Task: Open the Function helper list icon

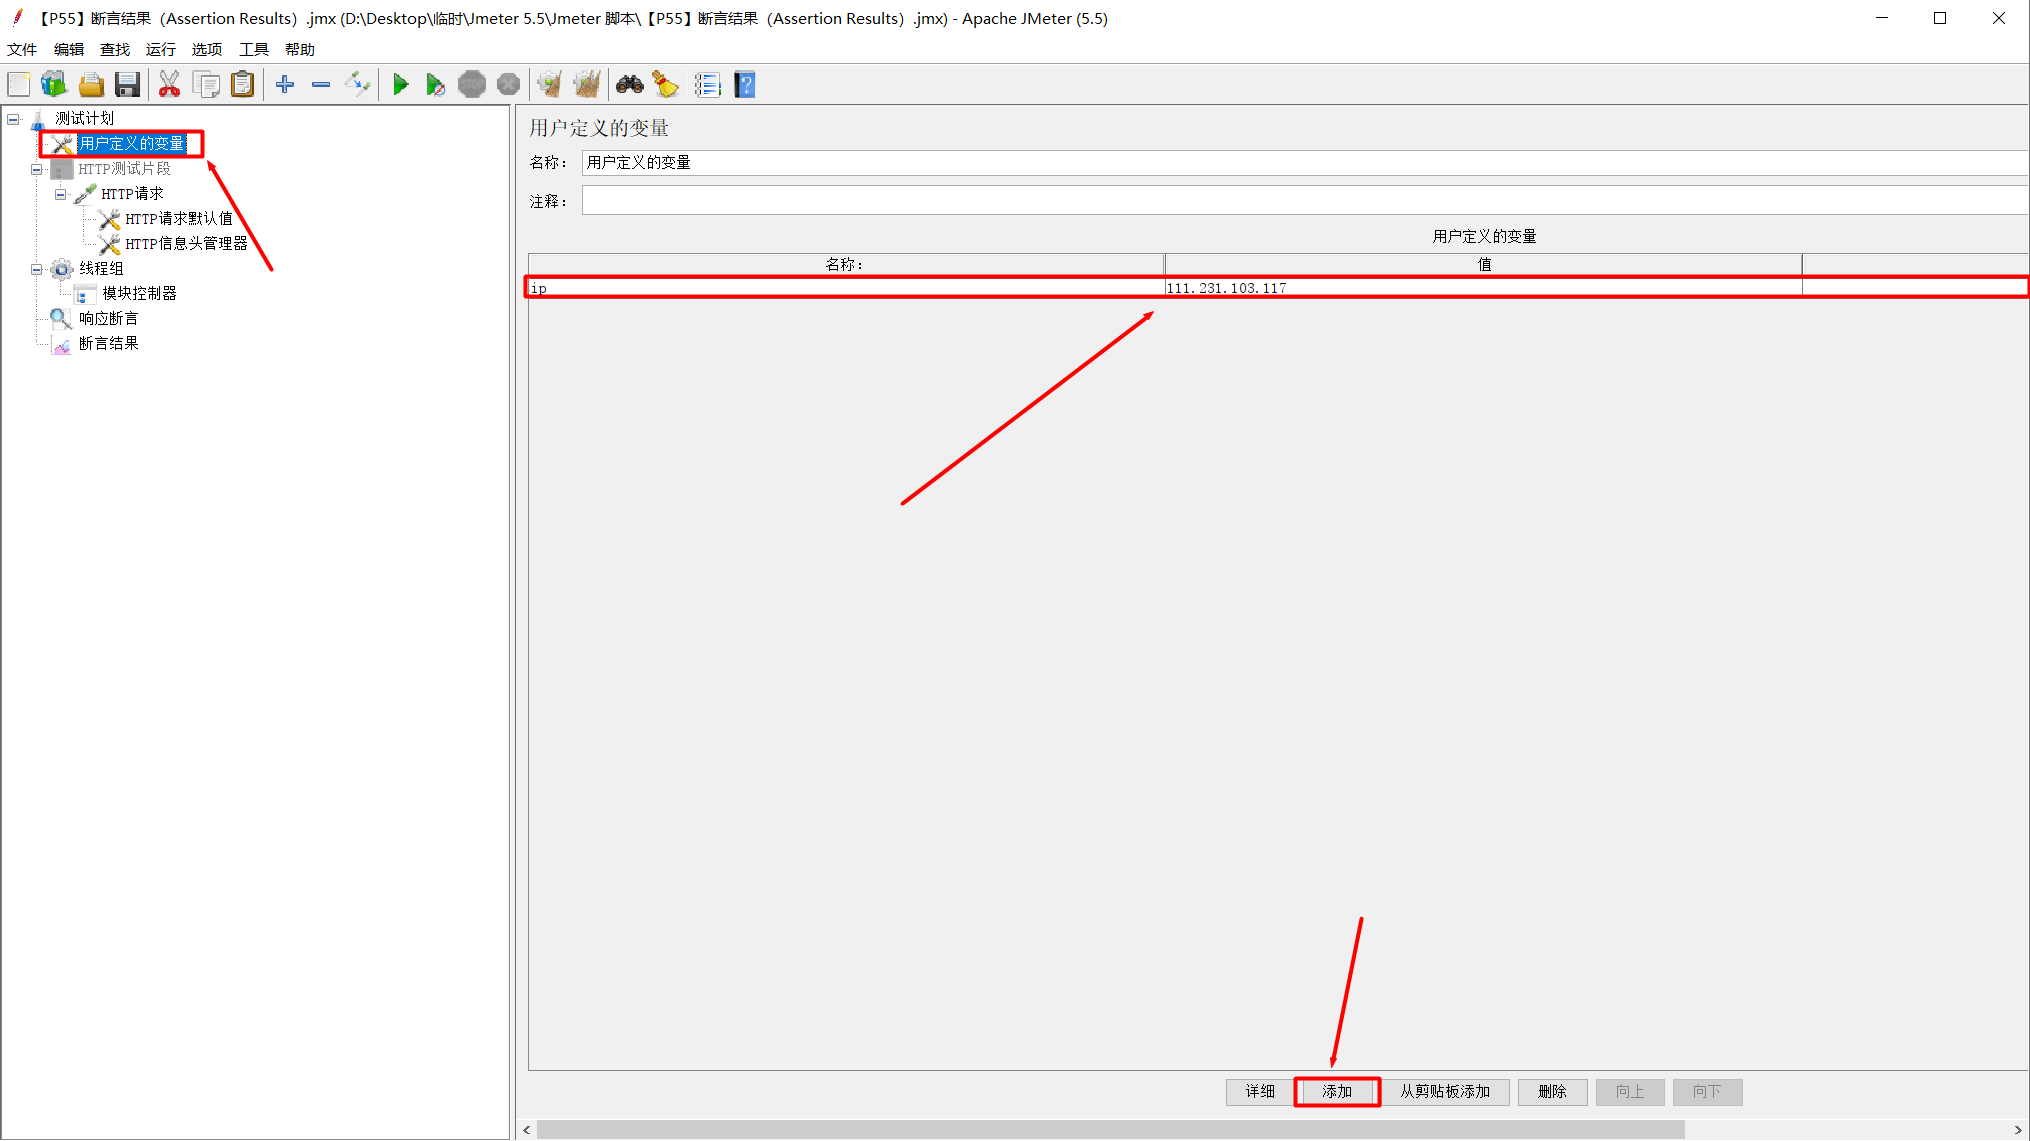Action: pos(707,85)
